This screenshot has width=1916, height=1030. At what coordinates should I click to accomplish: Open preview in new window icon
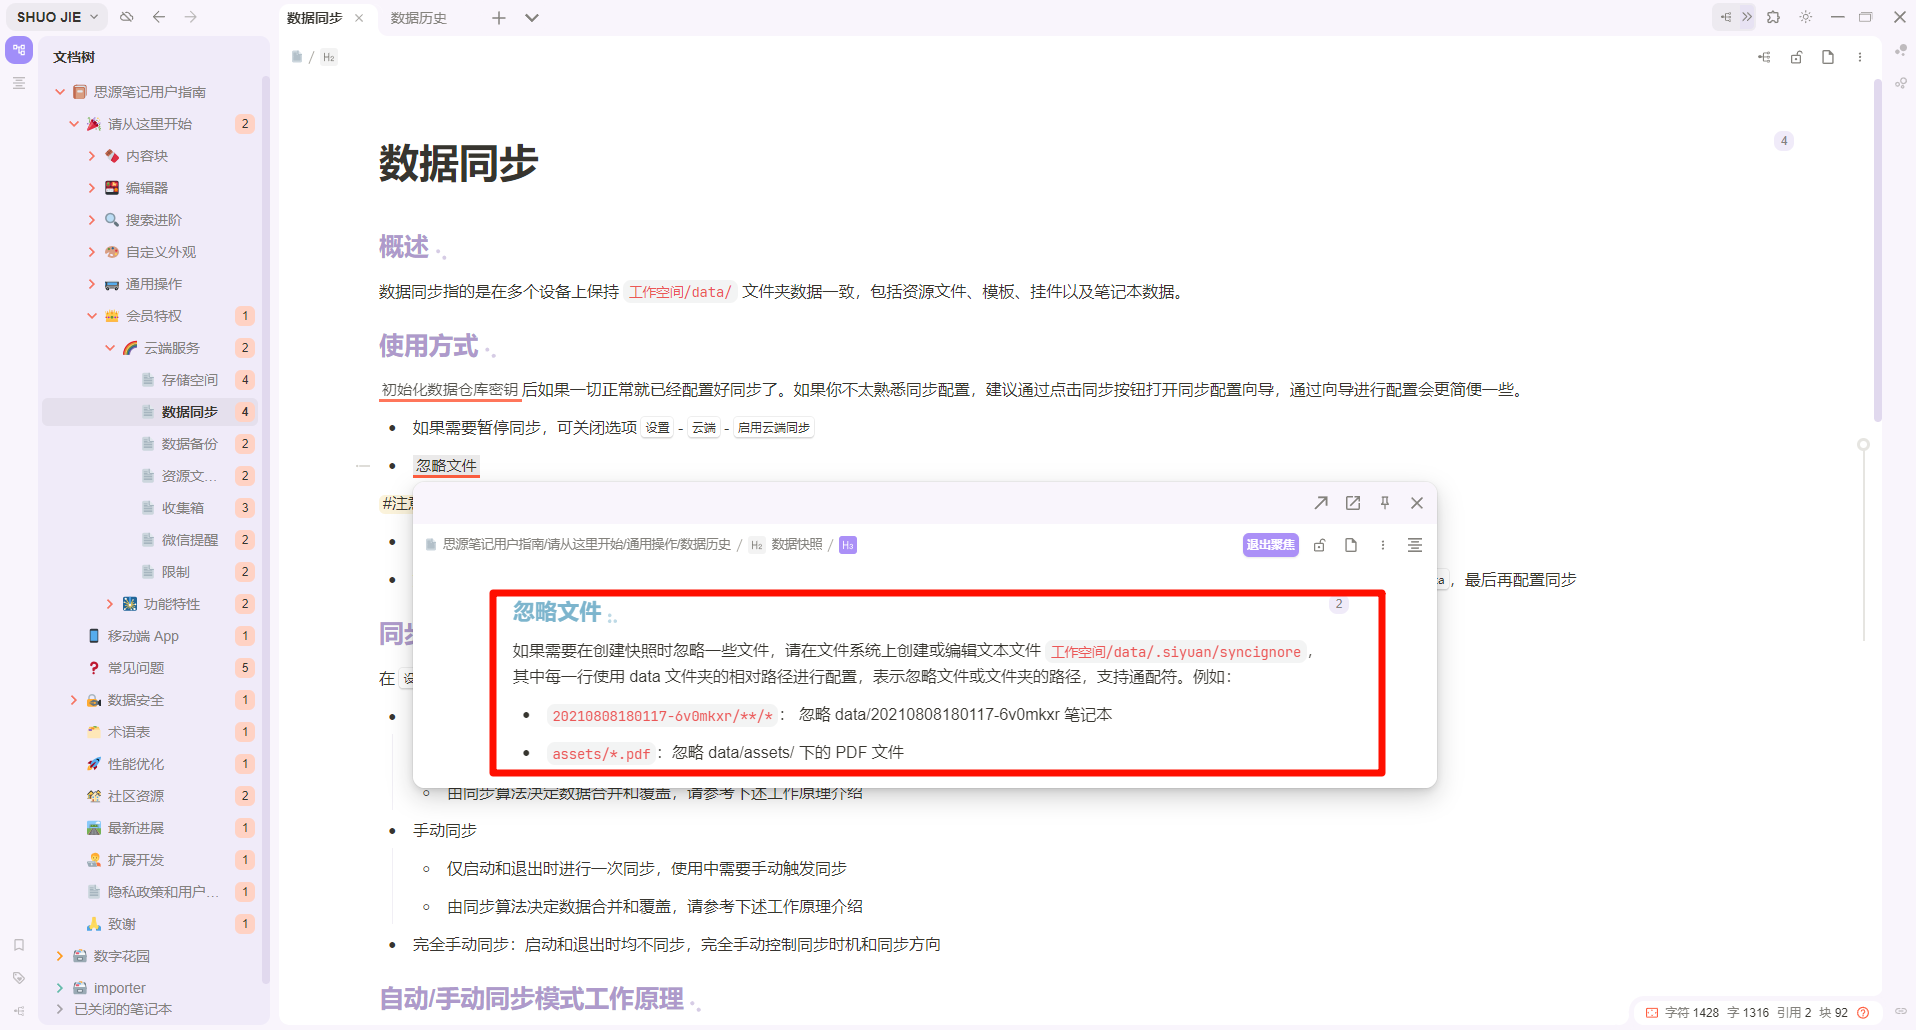point(1352,503)
